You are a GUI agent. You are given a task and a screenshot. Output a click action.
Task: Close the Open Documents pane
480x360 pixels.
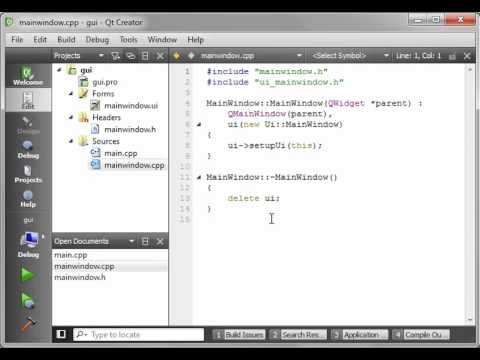[160, 241]
